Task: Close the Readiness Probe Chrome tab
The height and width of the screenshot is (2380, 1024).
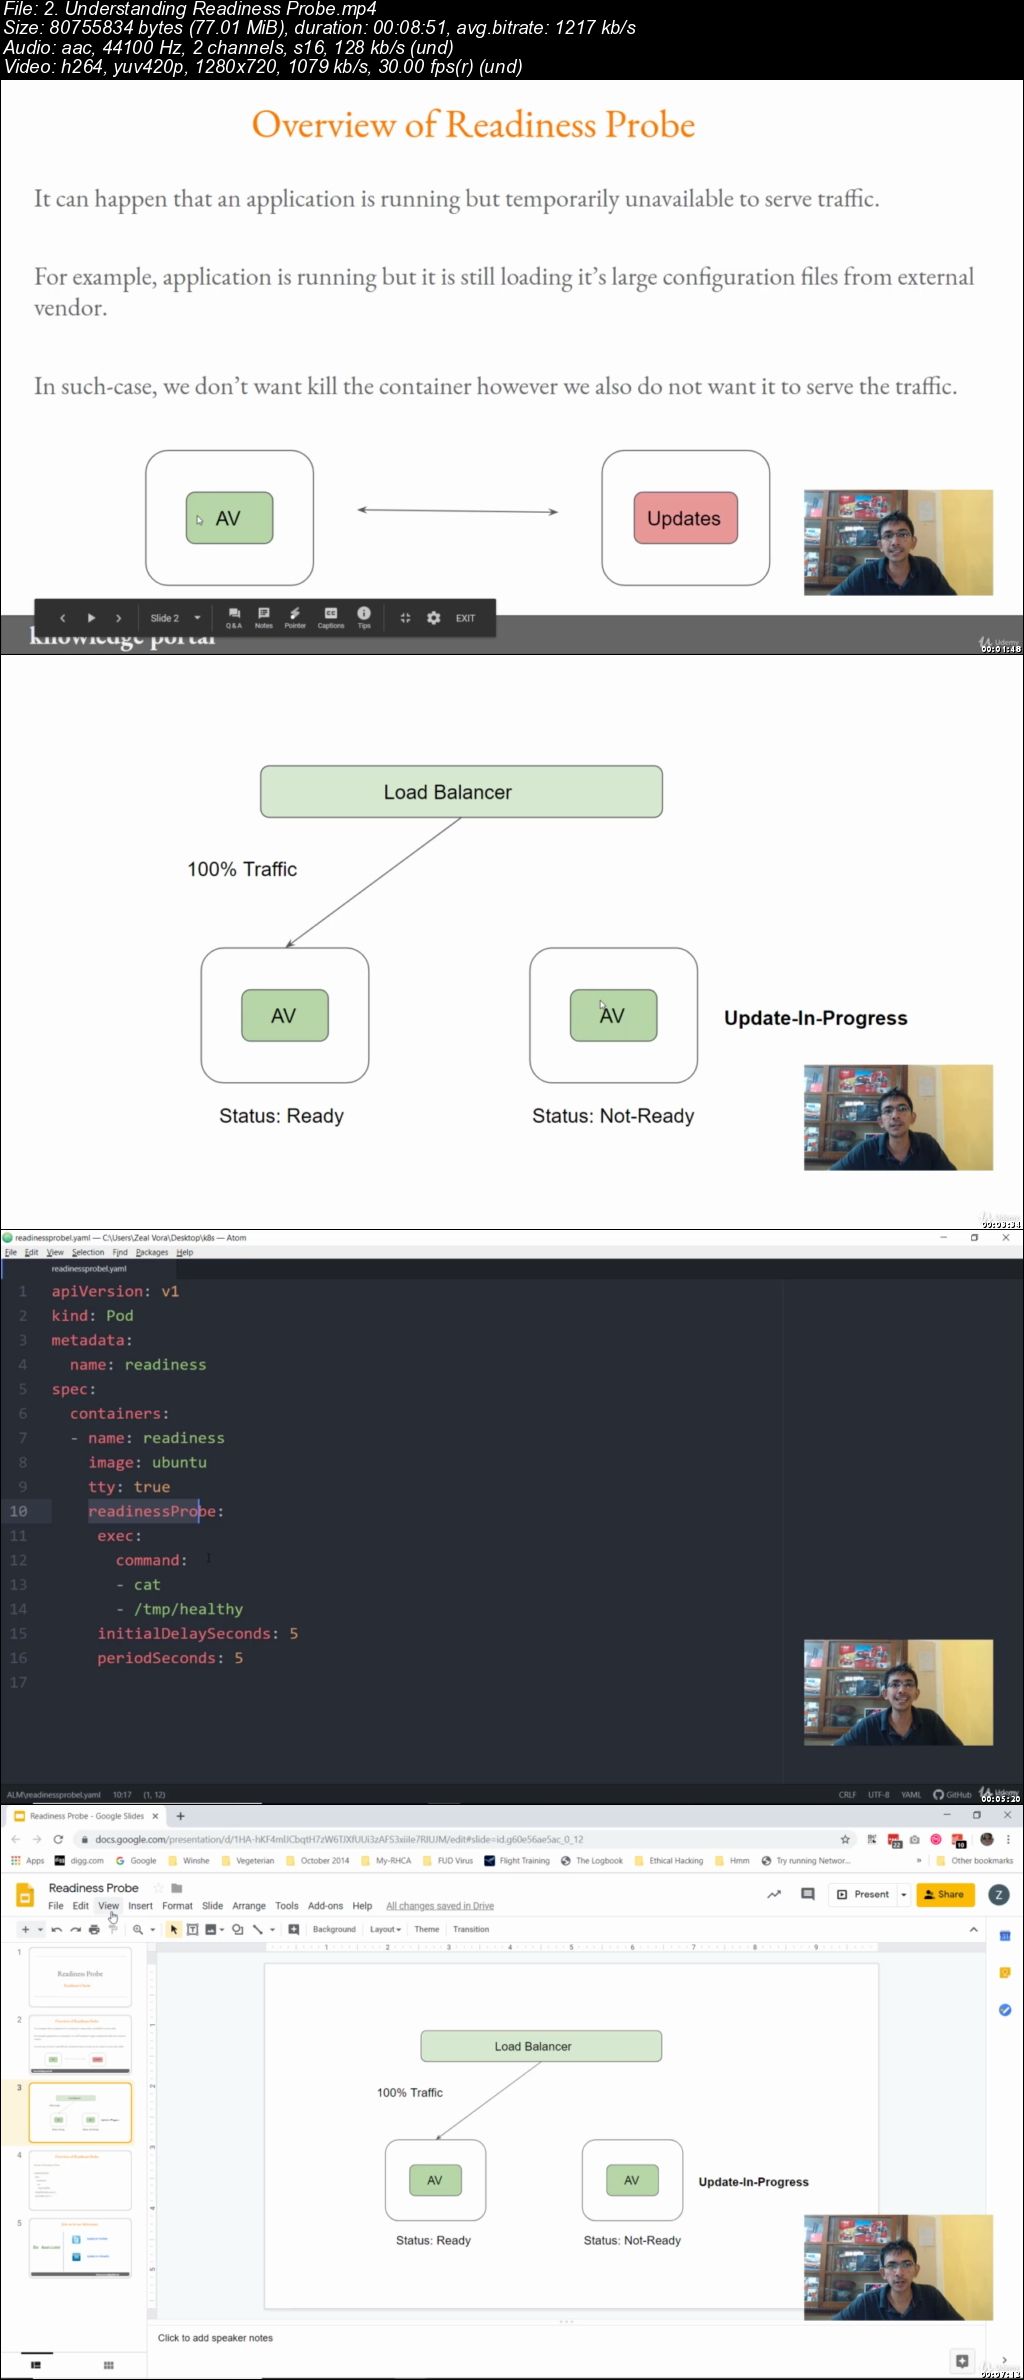Action: point(155,1816)
